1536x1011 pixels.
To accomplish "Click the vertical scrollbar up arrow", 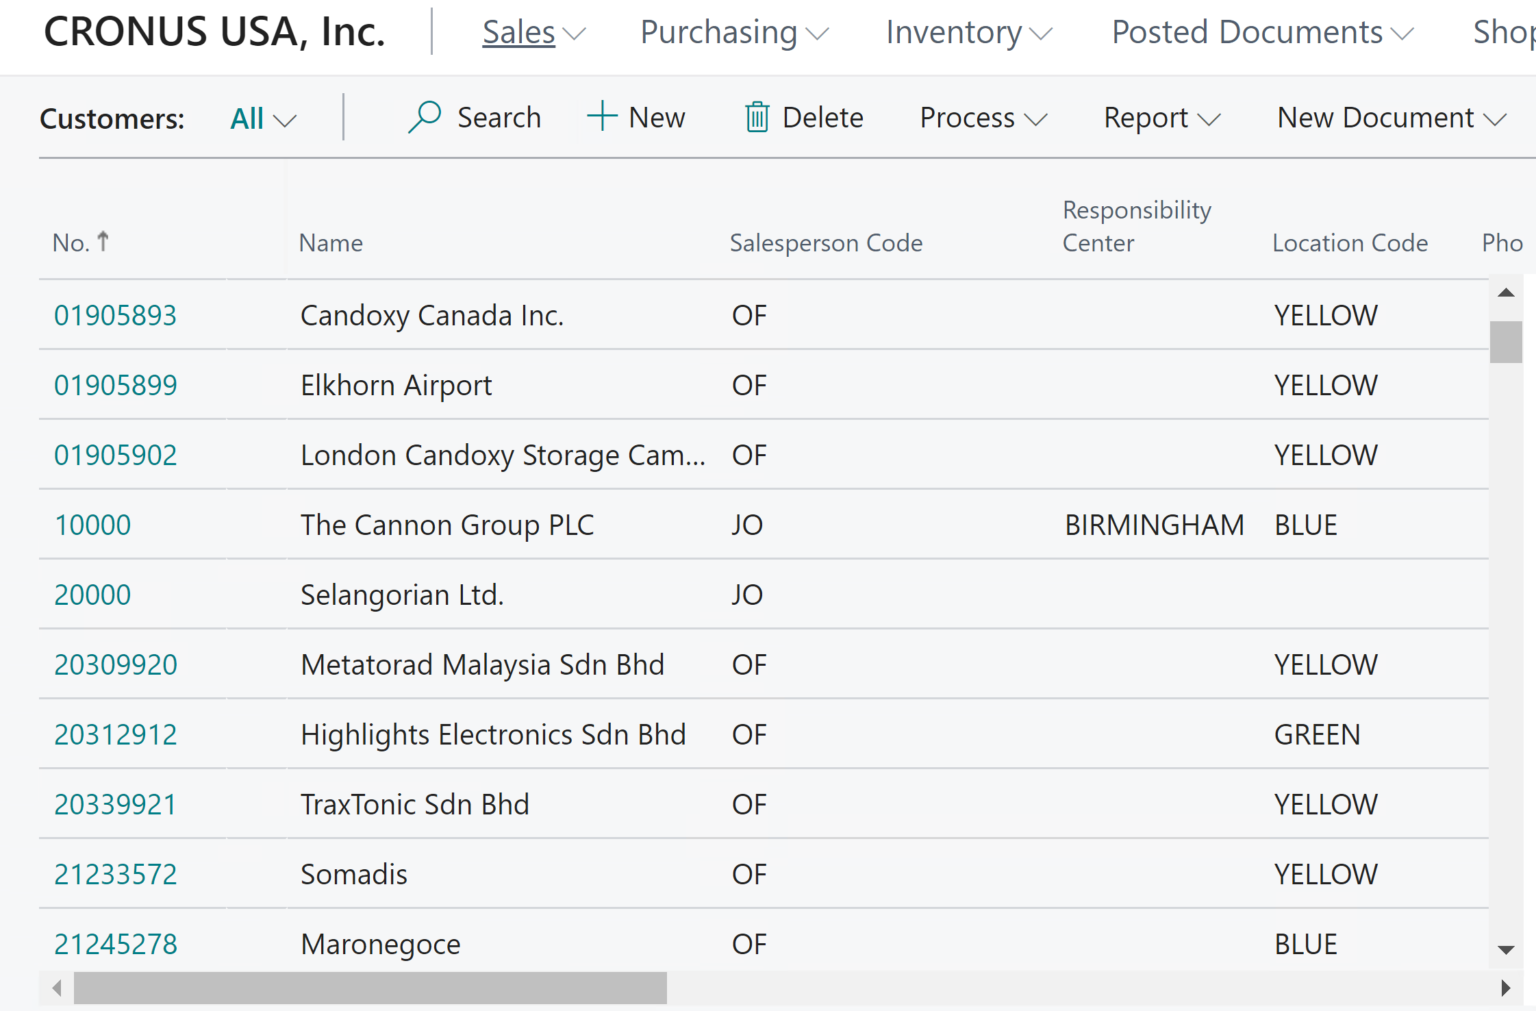I will (x=1506, y=293).
